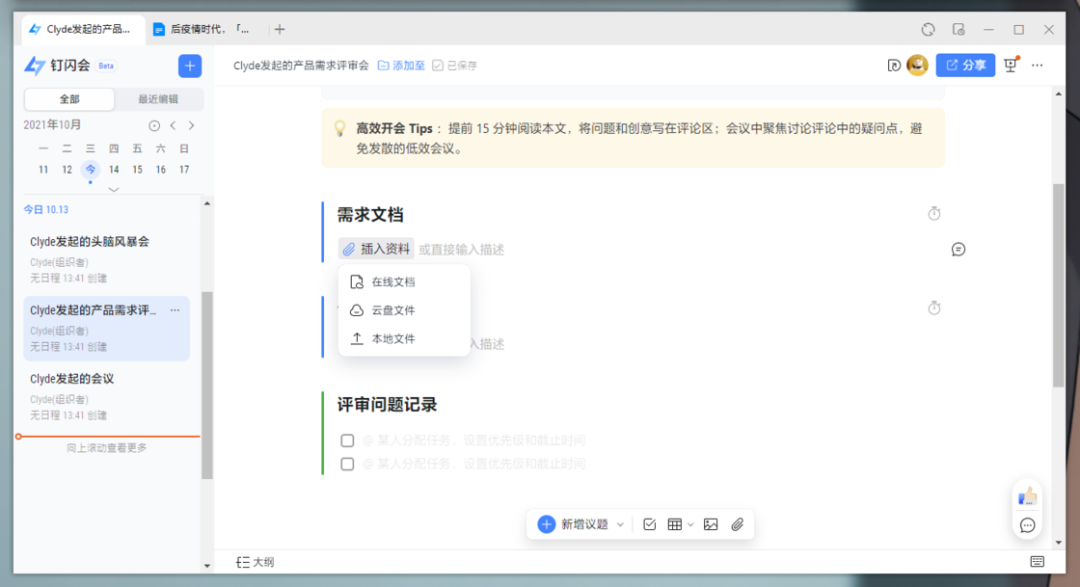Select date 11 in the calendar
The height and width of the screenshot is (587, 1080).
click(x=43, y=169)
